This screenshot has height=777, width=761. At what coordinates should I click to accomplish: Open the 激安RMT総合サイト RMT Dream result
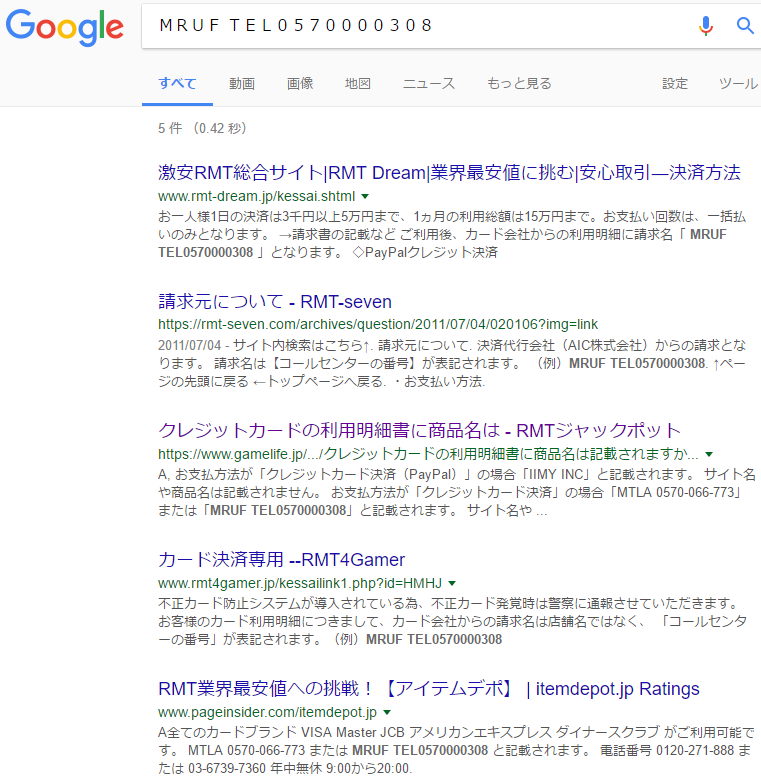pyautogui.click(x=449, y=173)
